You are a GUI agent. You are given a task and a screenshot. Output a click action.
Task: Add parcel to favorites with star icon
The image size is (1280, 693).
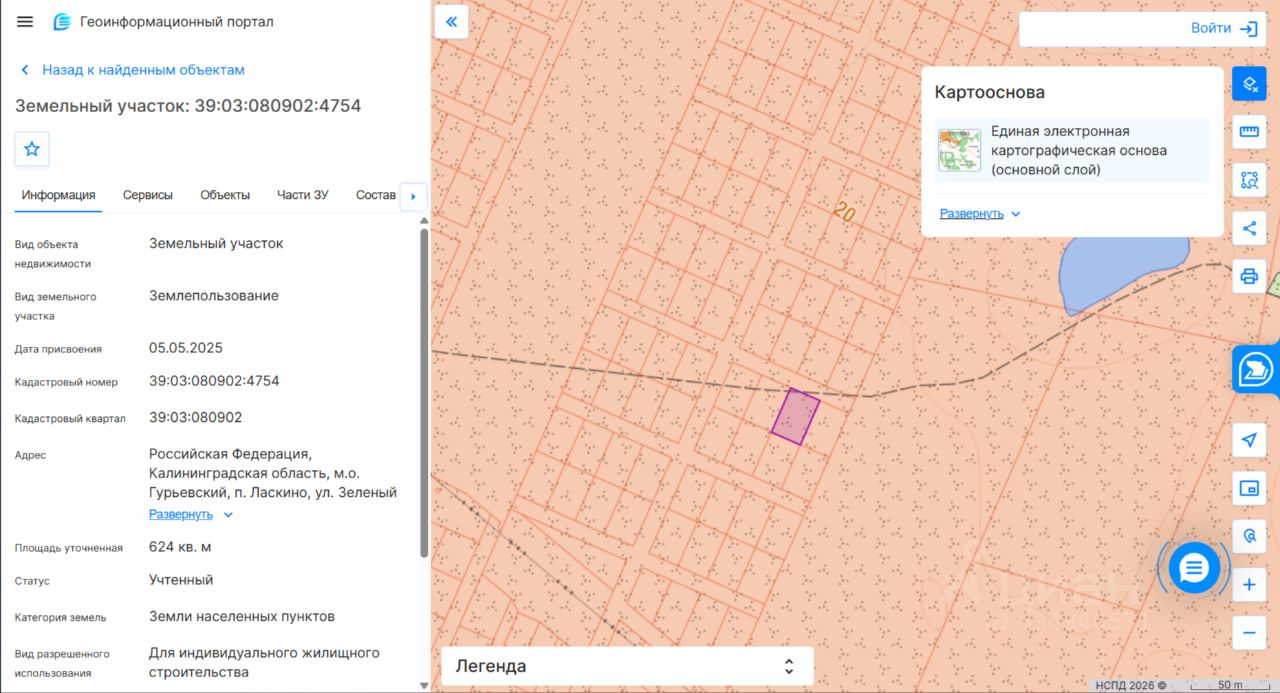[x=32, y=149]
